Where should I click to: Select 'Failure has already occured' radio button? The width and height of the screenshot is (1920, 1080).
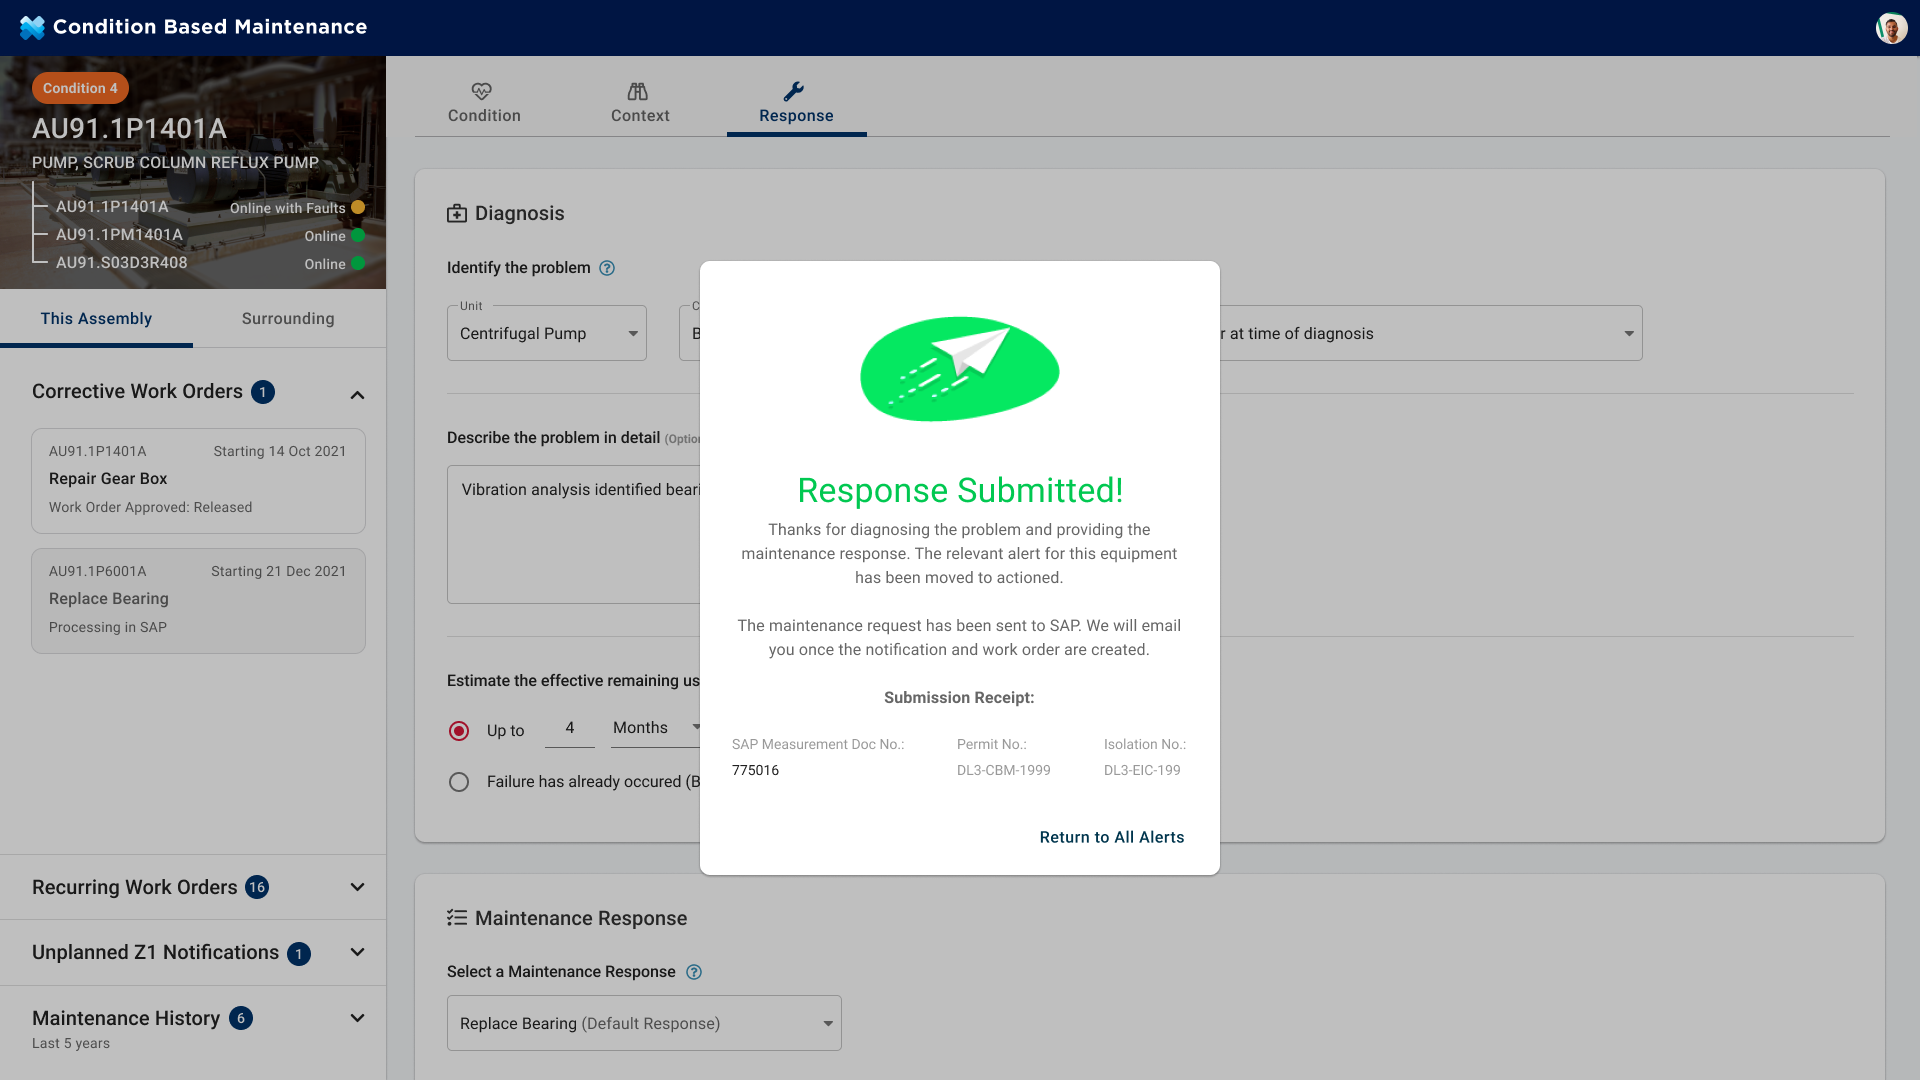(459, 782)
